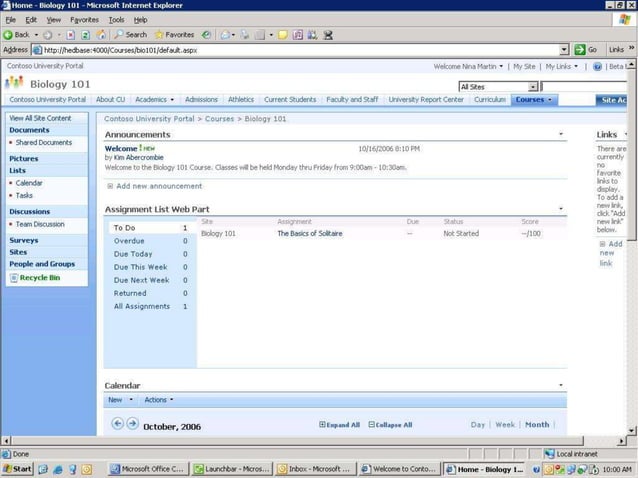Click Add new announcement plus icon
Viewport: 638px width, 478px height.
click(110, 186)
